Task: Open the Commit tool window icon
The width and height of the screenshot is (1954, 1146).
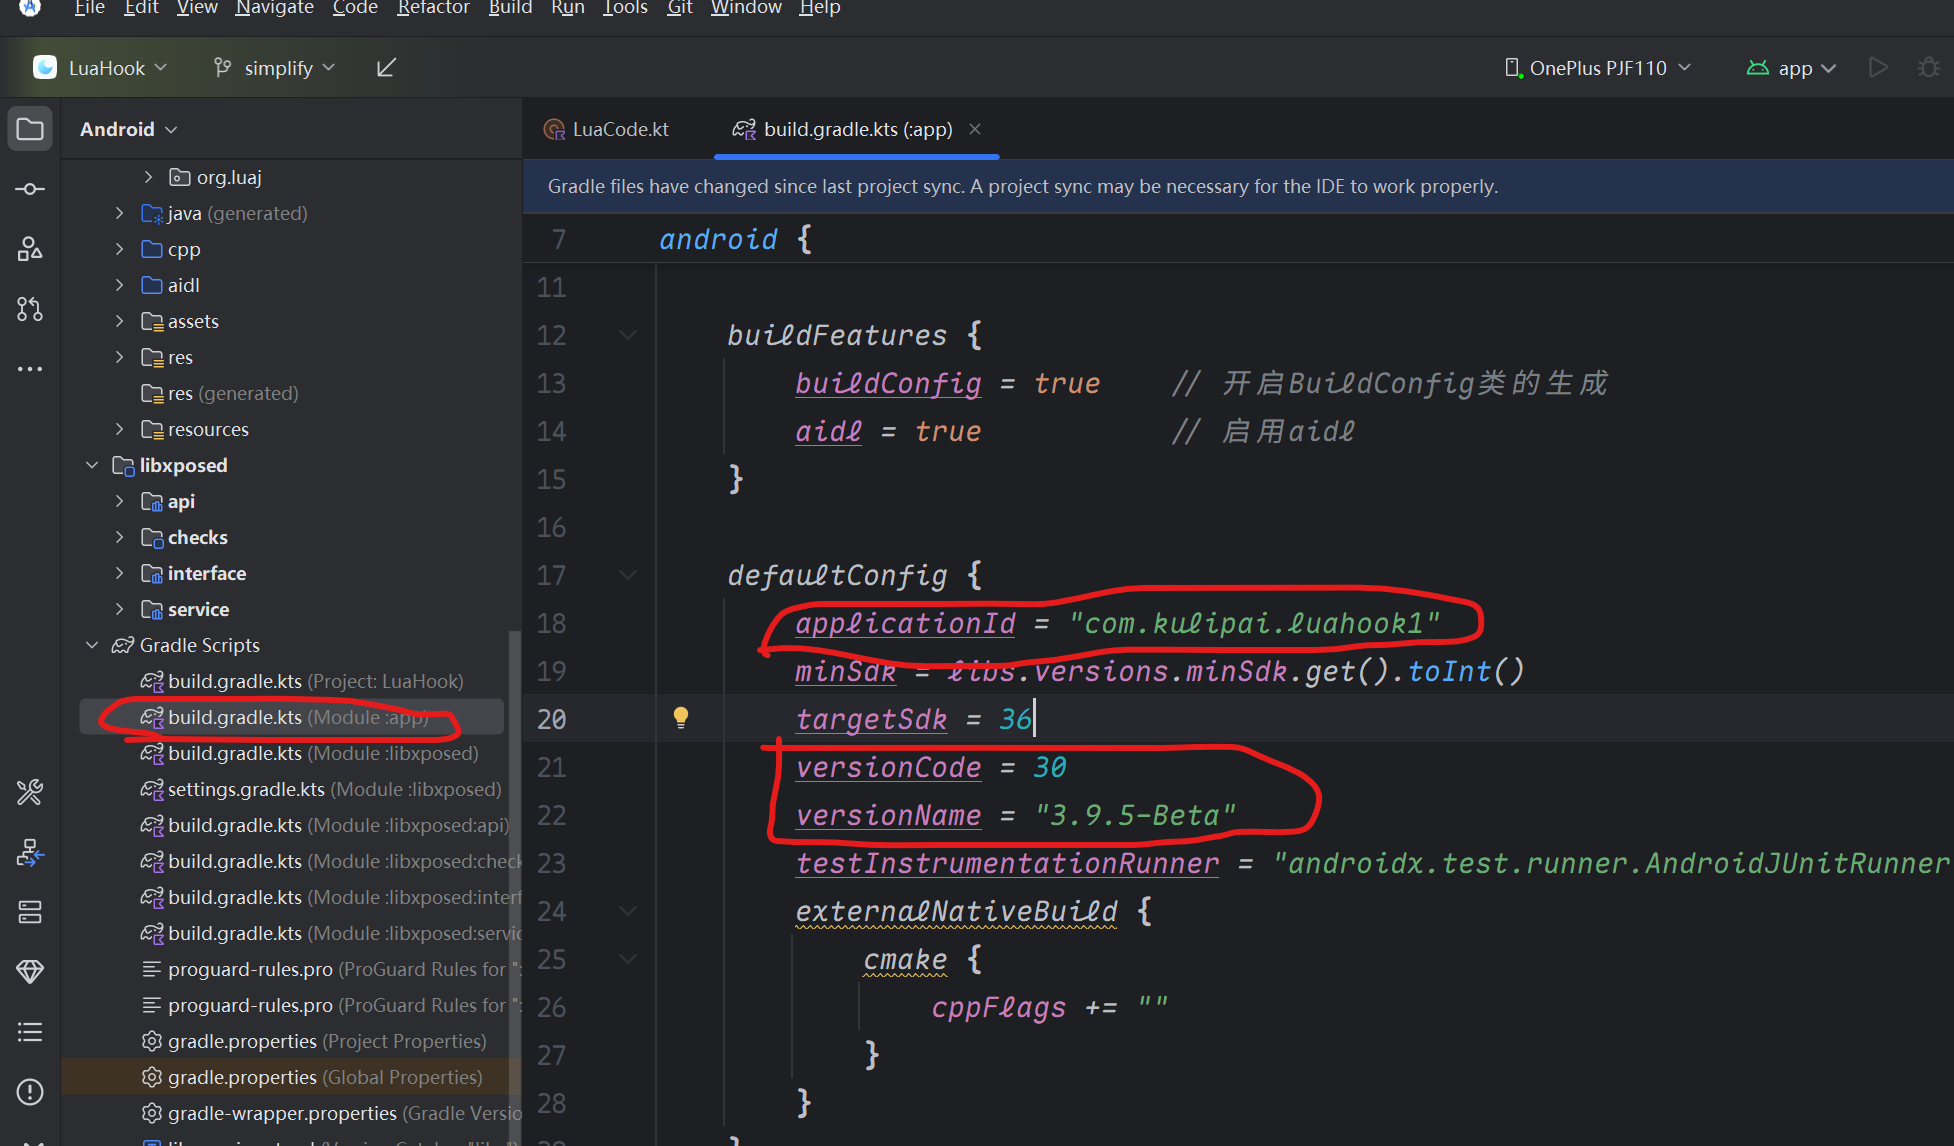Action: (x=30, y=189)
